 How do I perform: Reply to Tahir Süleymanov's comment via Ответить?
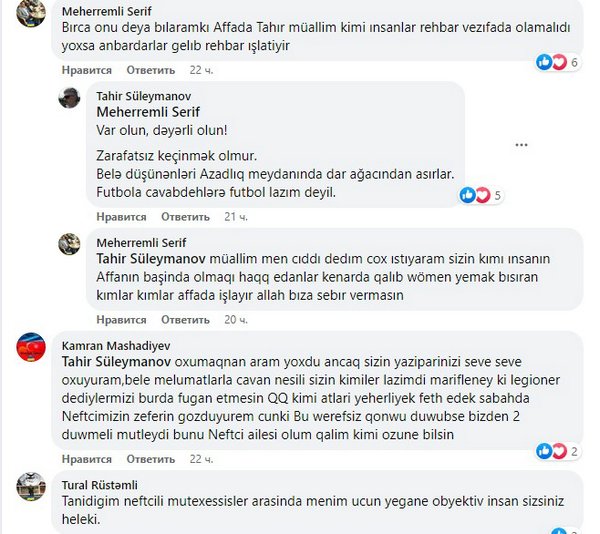(x=185, y=217)
